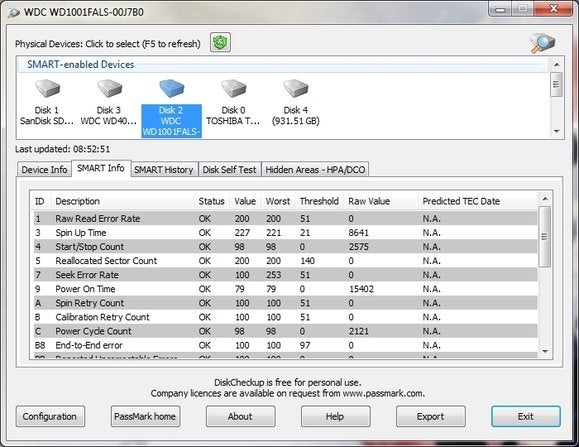The height and width of the screenshot is (447, 579).
Task: Click the Exit button
Action: (x=526, y=416)
